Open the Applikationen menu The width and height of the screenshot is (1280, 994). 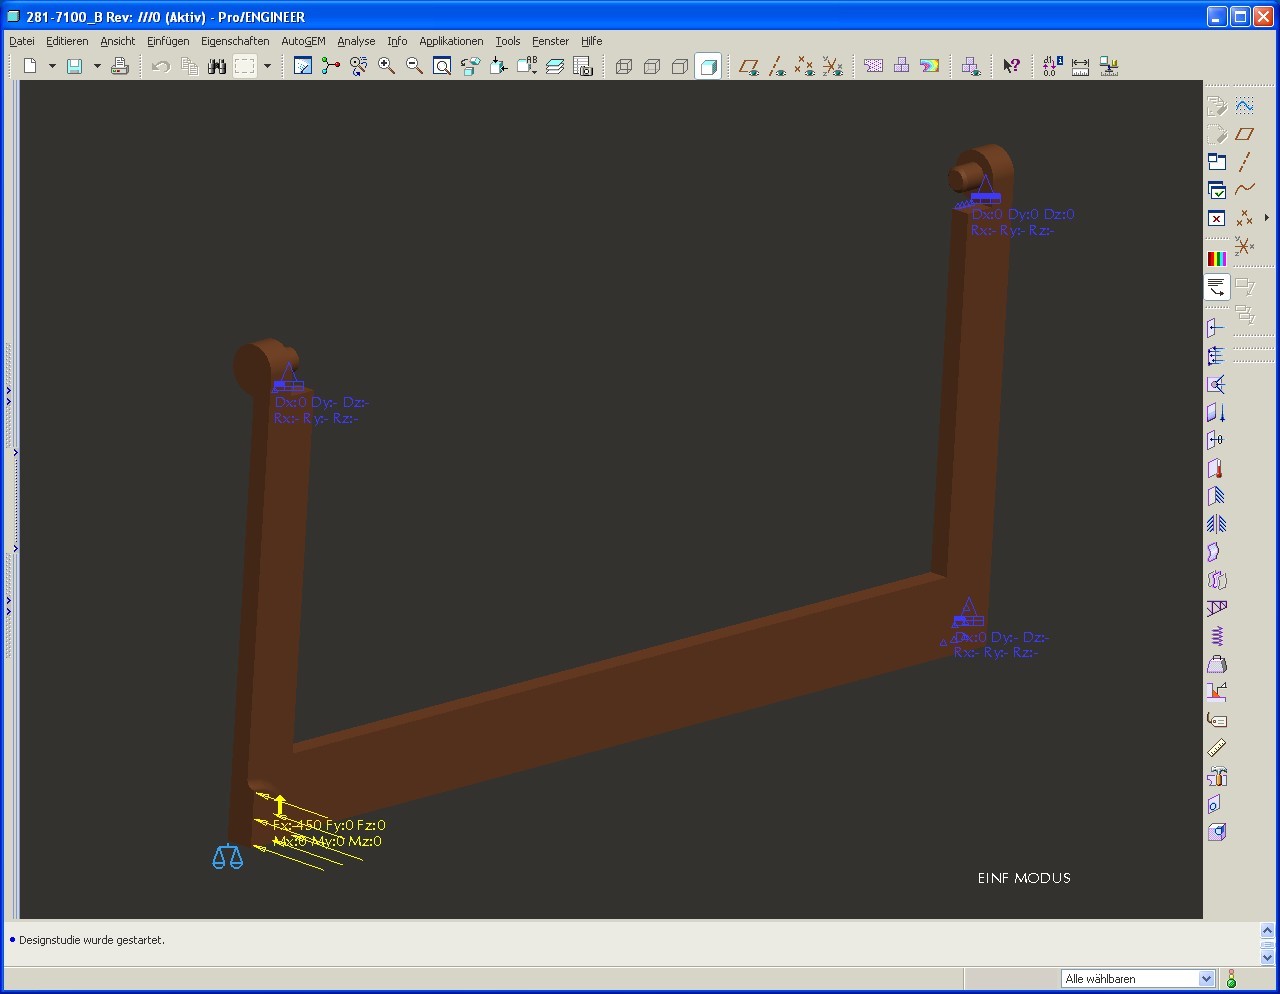click(x=451, y=41)
